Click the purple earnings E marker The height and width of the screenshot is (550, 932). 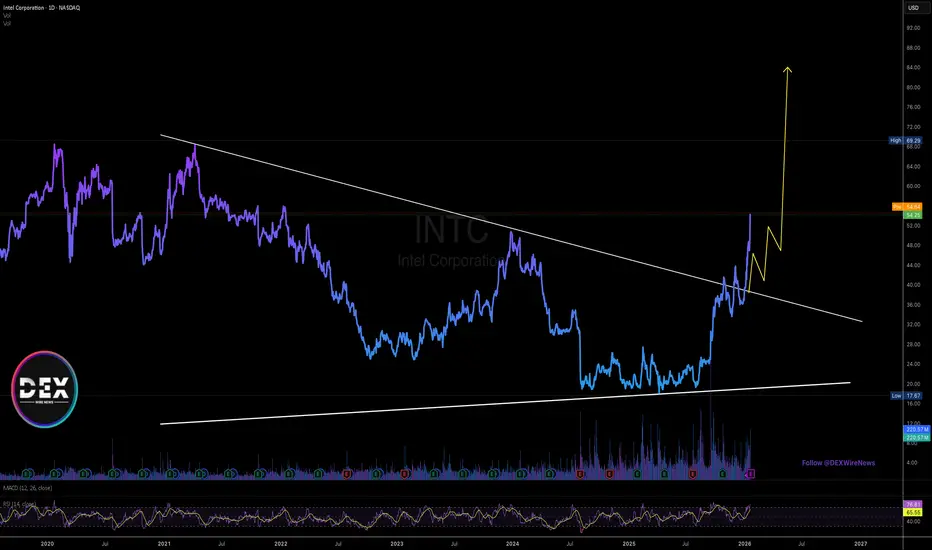click(751, 474)
